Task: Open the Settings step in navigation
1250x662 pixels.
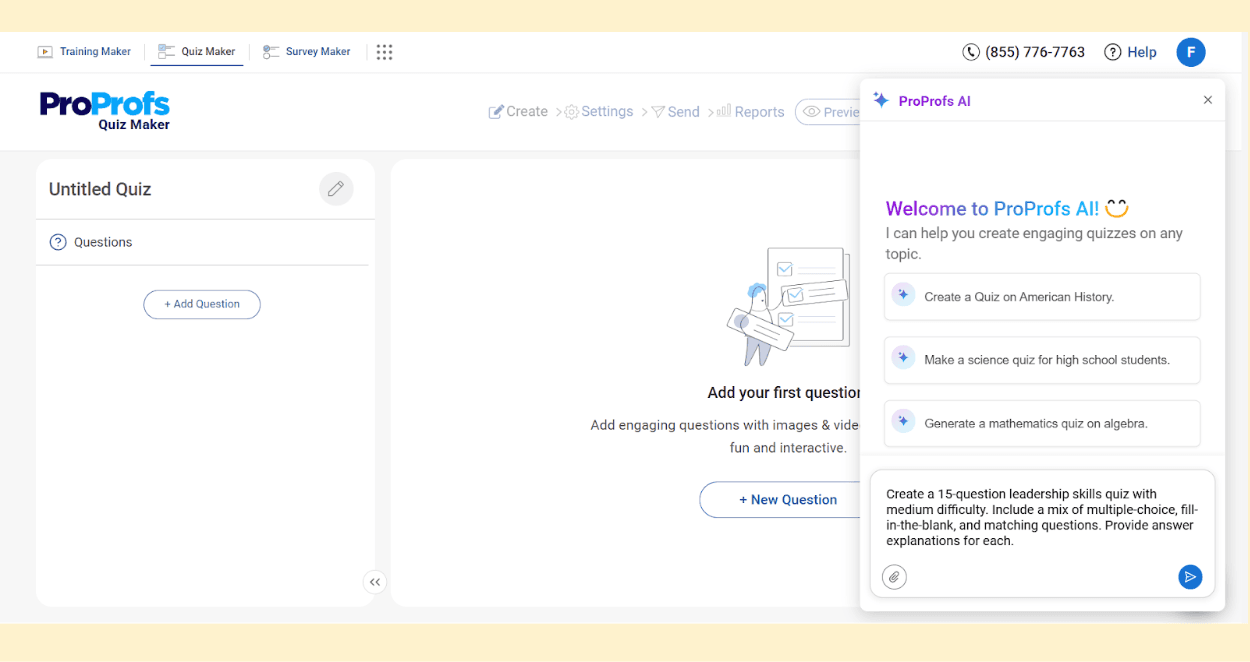Action: 599,112
